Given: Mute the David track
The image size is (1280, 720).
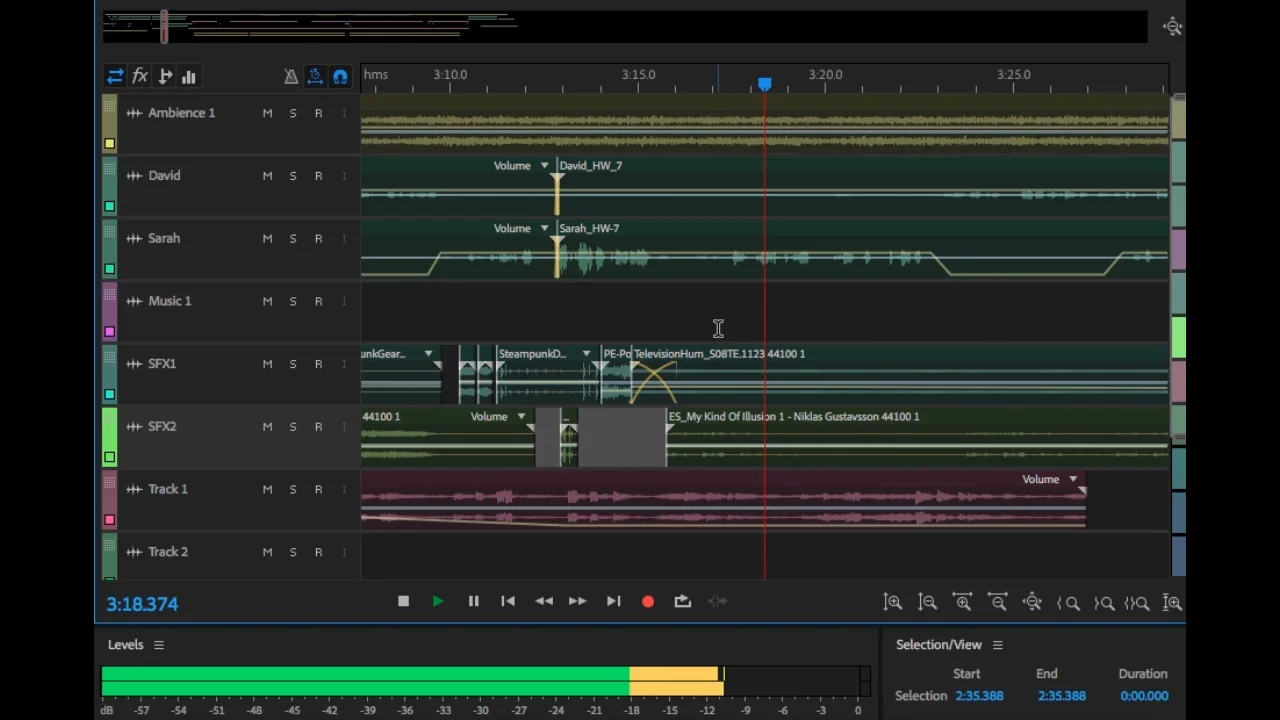Looking at the screenshot, I should click(267, 176).
